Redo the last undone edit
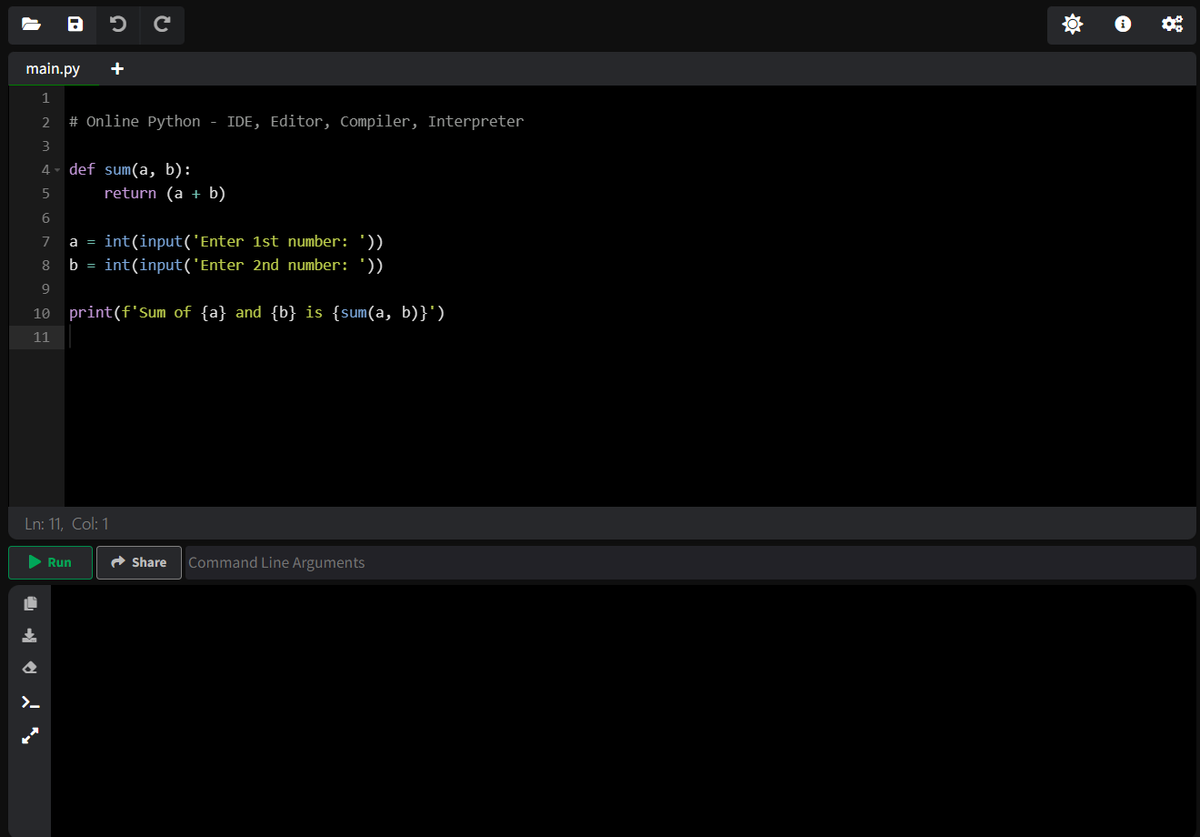This screenshot has width=1200, height=837. pyautogui.click(x=161, y=24)
